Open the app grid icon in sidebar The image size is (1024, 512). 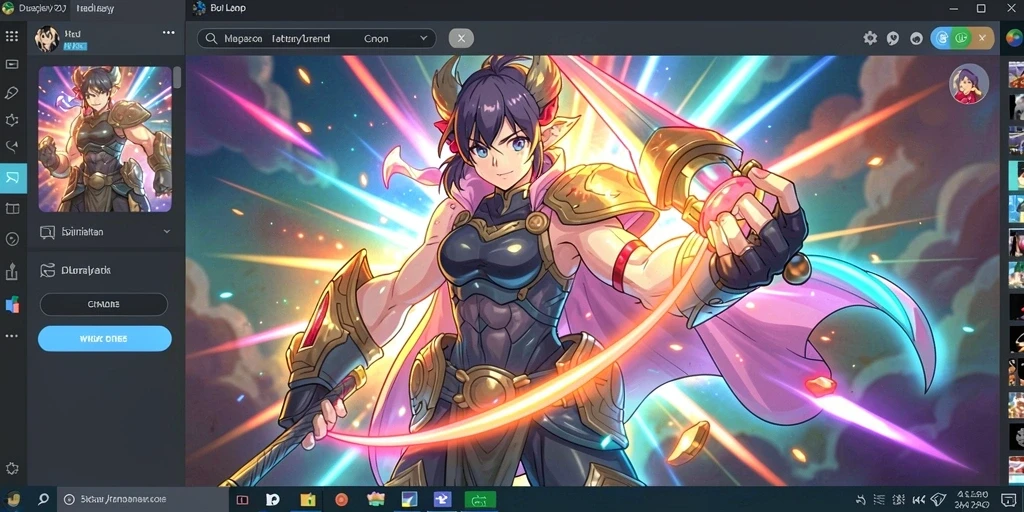pos(11,36)
